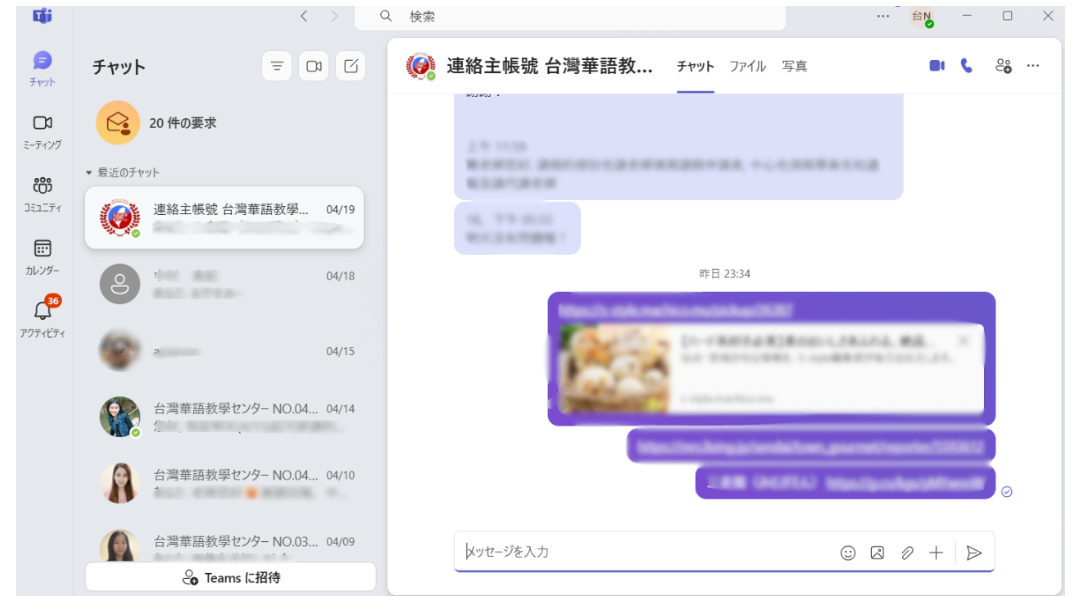
Task: Open the plus actions menu in composer
Action: click(936, 552)
